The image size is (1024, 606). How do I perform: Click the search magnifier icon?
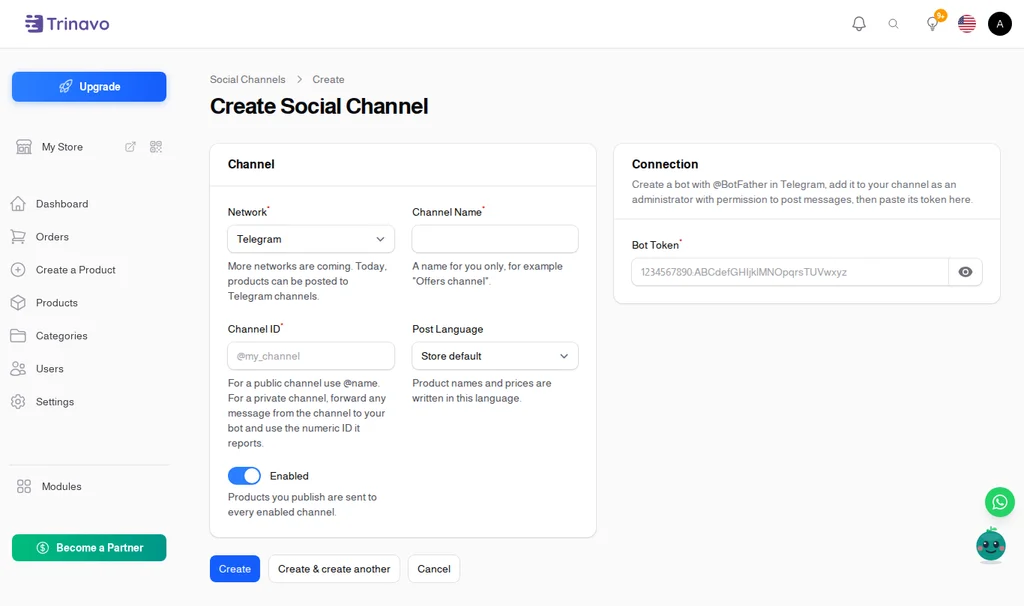click(893, 24)
